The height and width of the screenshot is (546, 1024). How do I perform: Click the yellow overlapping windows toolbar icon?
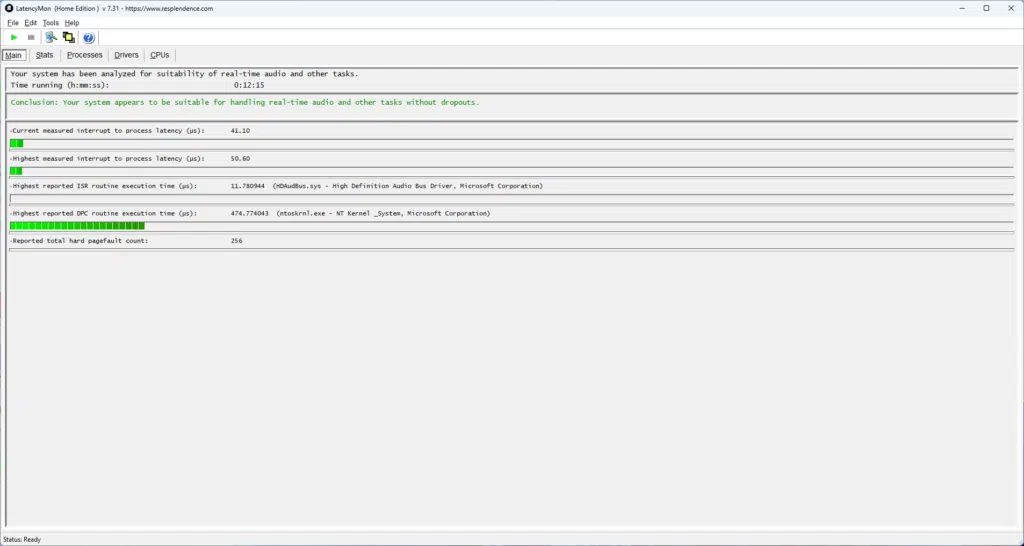click(69, 38)
